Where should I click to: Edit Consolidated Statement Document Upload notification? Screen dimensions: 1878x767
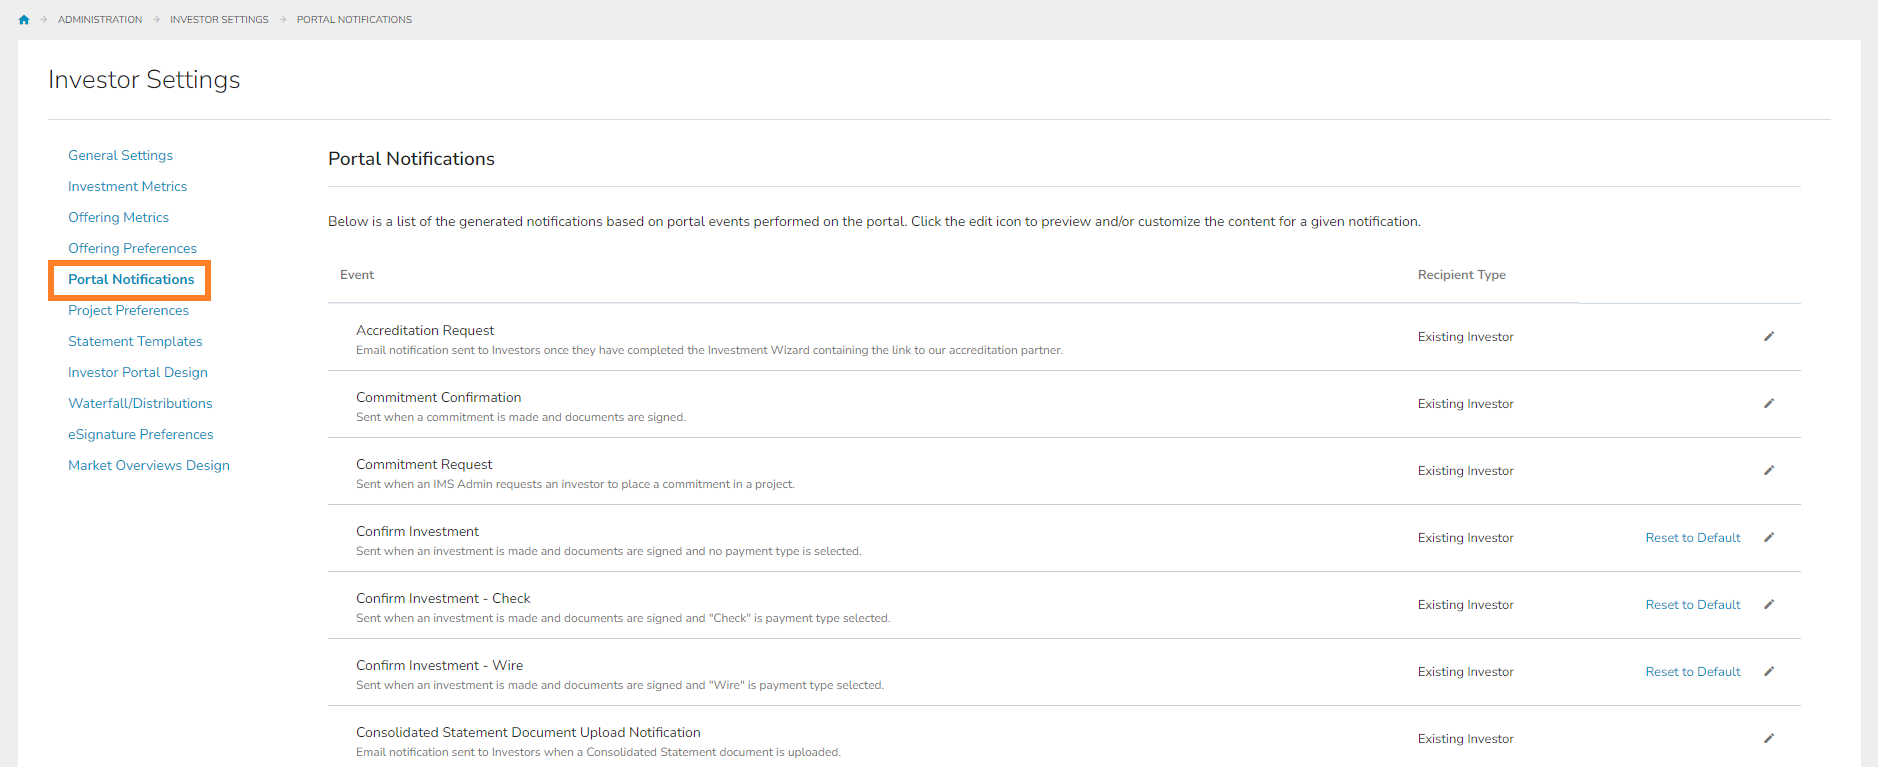(x=1768, y=739)
